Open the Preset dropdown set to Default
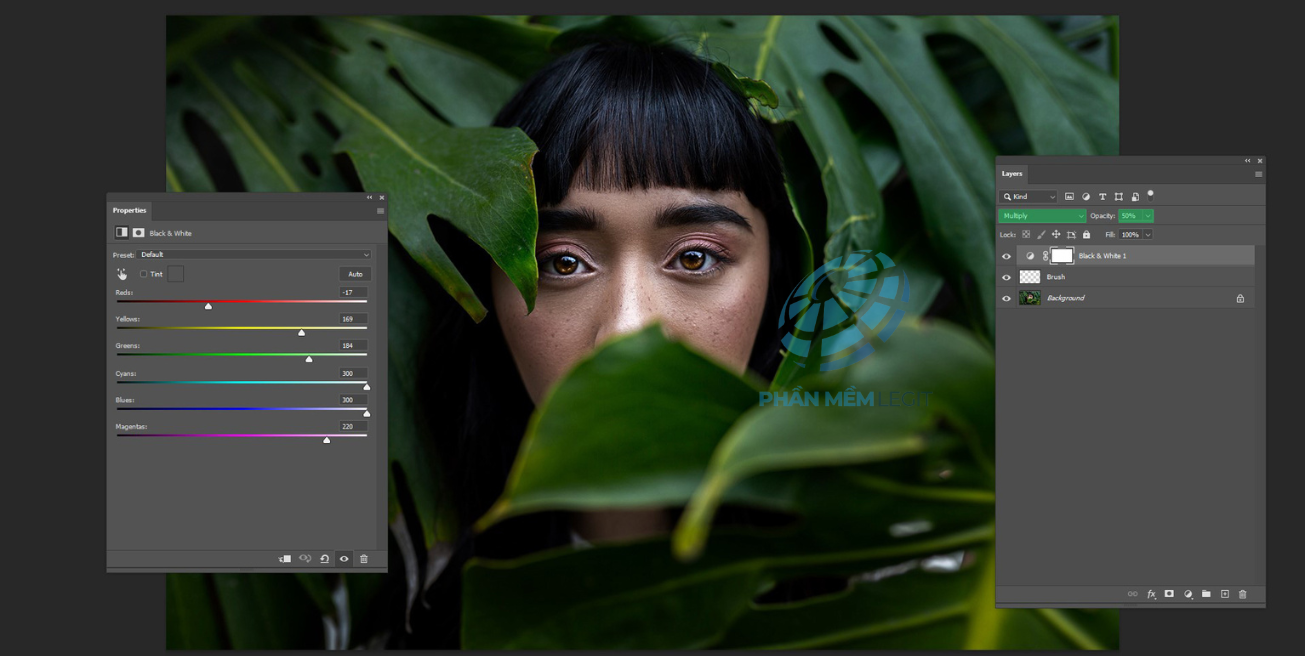 254,255
